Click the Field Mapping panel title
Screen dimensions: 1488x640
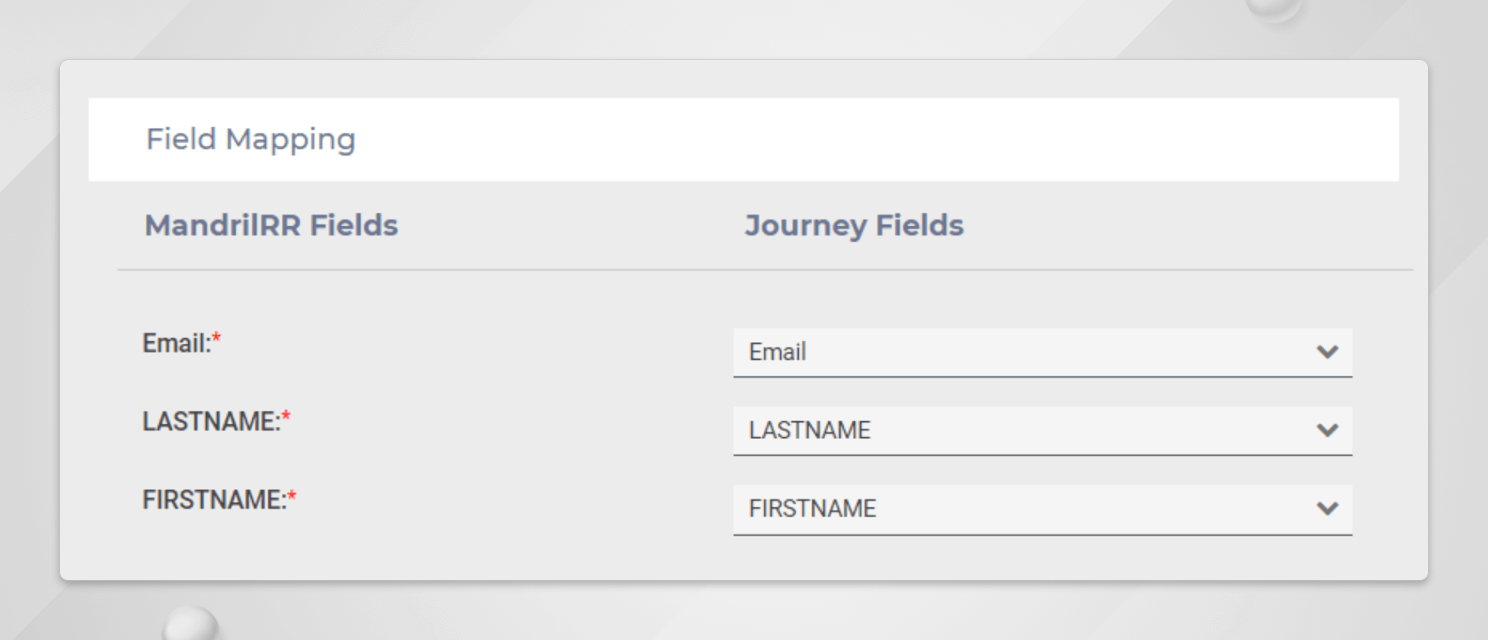click(x=251, y=139)
